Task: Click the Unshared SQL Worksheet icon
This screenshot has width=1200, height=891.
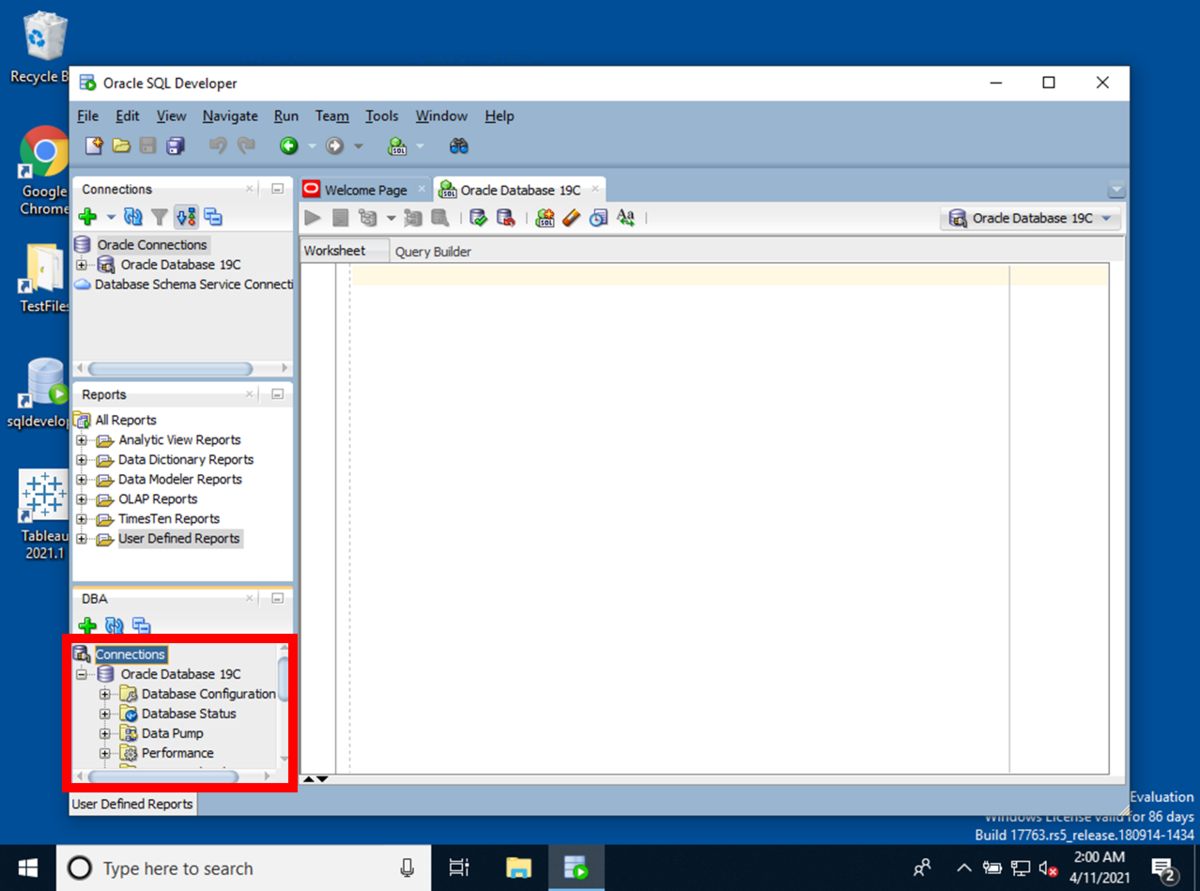Action: (x=545, y=217)
